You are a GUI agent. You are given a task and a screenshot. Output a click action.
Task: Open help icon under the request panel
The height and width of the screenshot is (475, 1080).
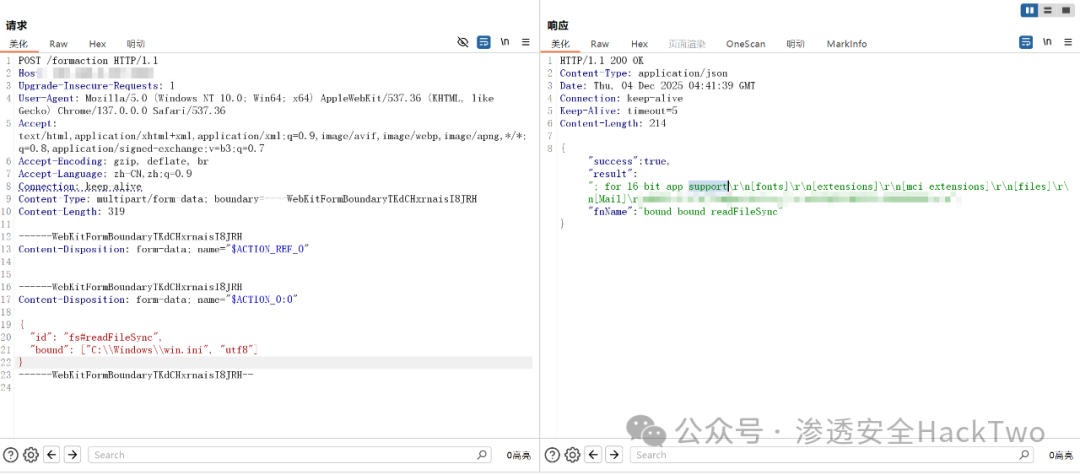[x=11, y=455]
